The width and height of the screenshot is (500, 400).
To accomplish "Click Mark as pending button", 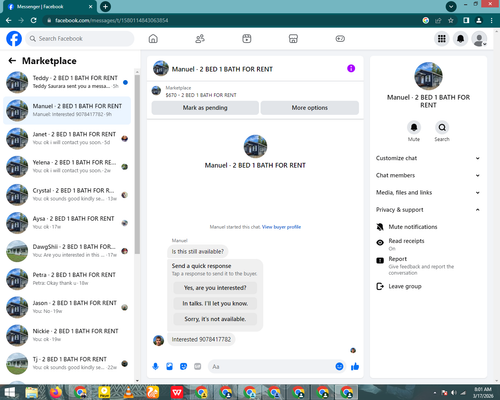I will point(205,108).
